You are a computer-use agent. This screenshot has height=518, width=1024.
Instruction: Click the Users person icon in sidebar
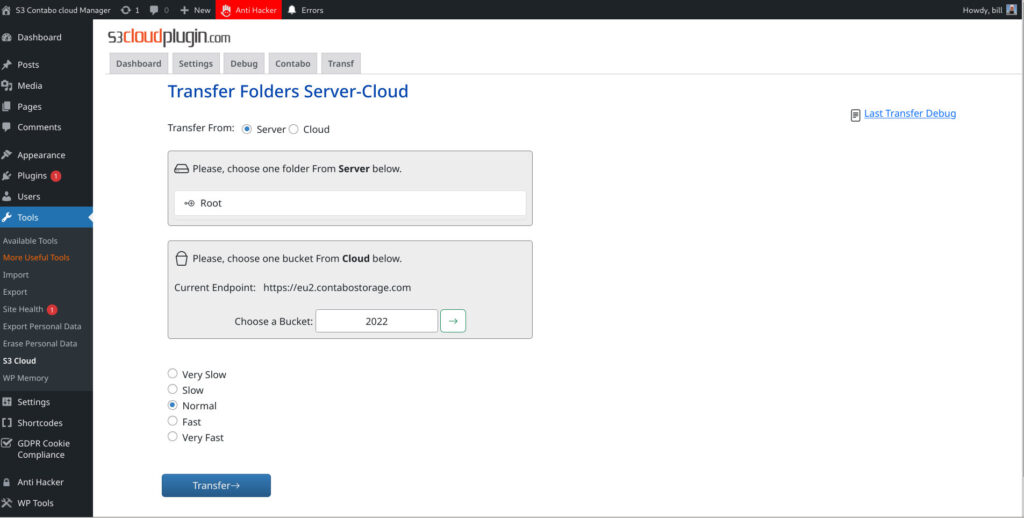tap(7, 196)
